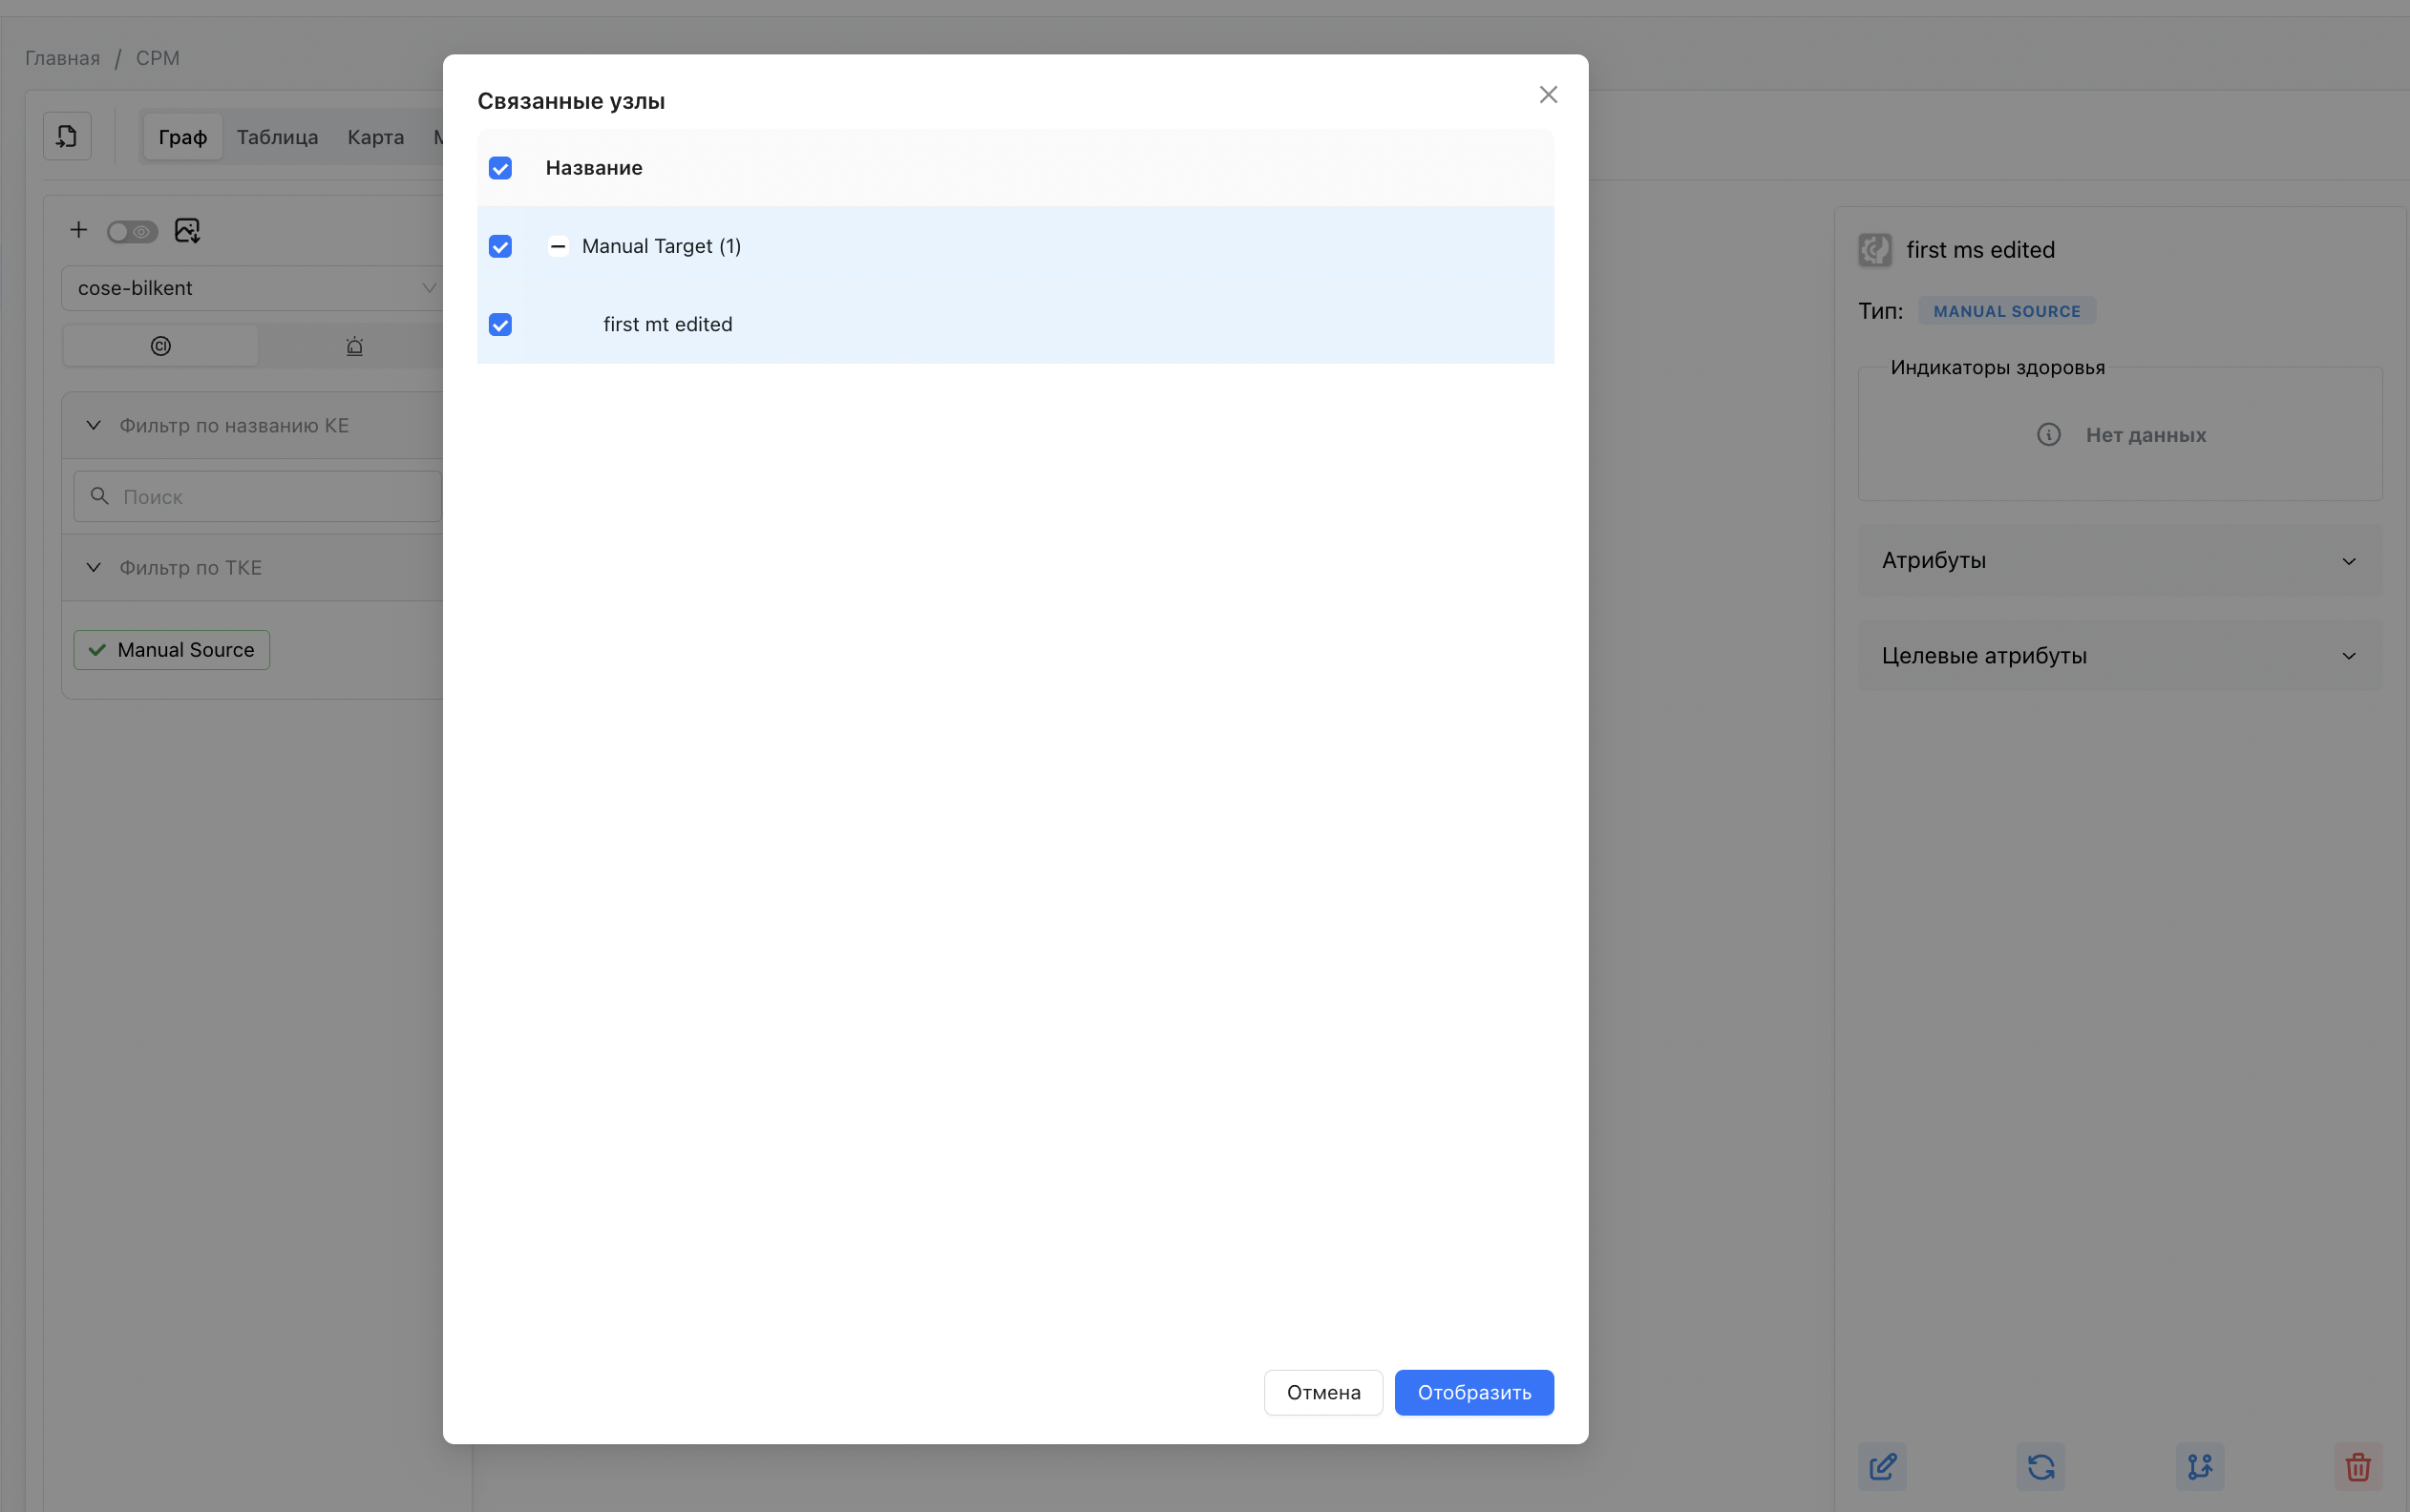Uncheck the Manual Target (1) checkbox

click(x=500, y=246)
